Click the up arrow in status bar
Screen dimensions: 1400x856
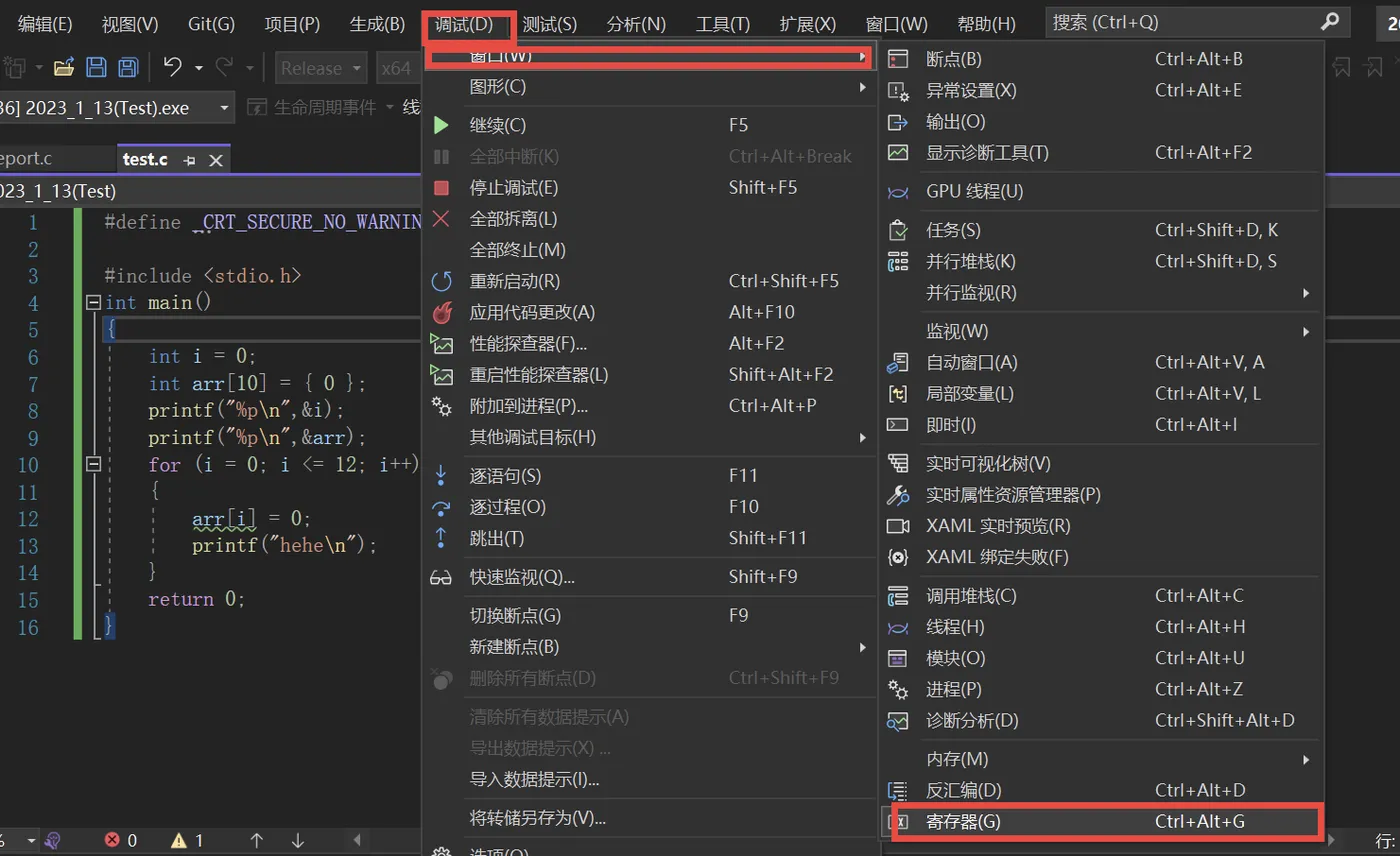coord(256,840)
